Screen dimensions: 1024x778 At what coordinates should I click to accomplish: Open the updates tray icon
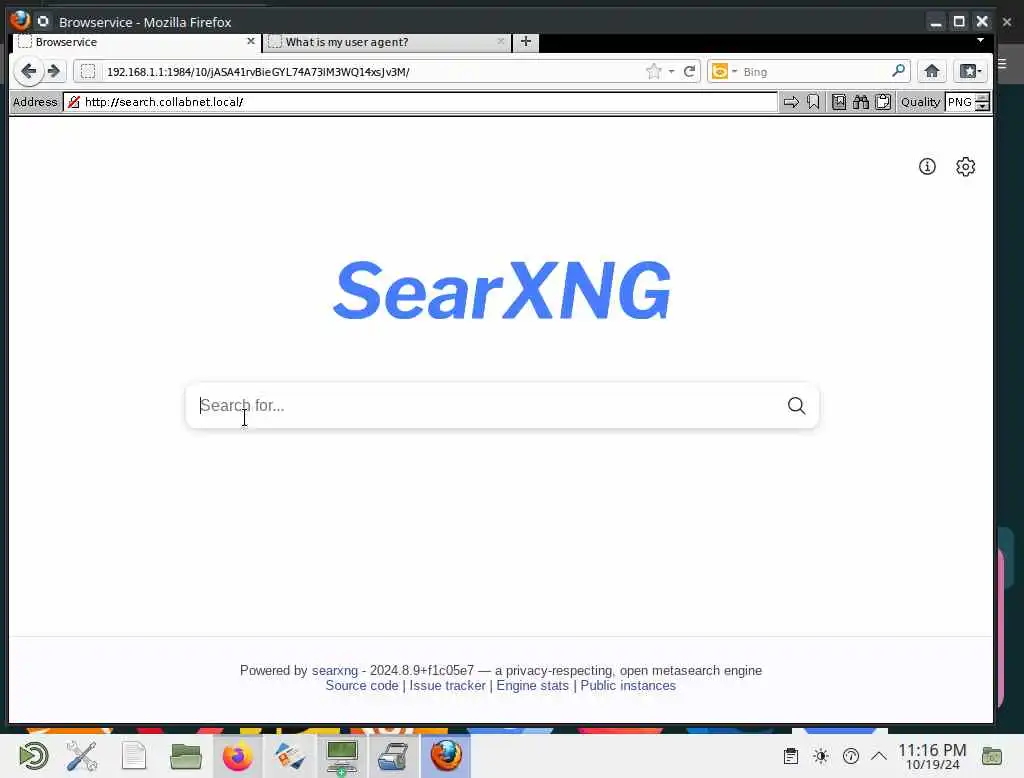point(850,756)
